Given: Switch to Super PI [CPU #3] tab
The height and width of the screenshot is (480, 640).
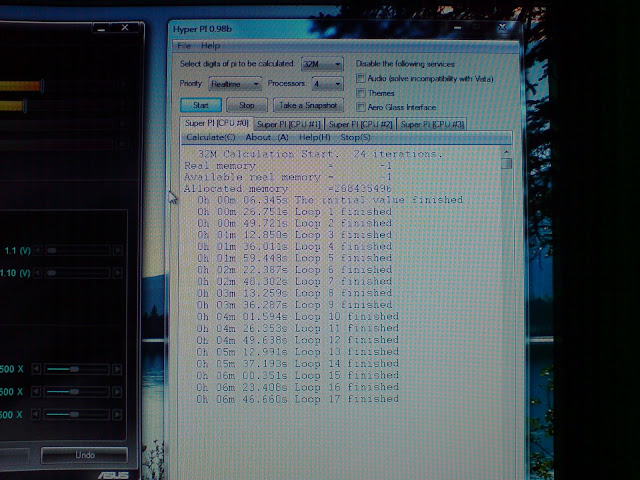Looking at the screenshot, I should 432,124.
